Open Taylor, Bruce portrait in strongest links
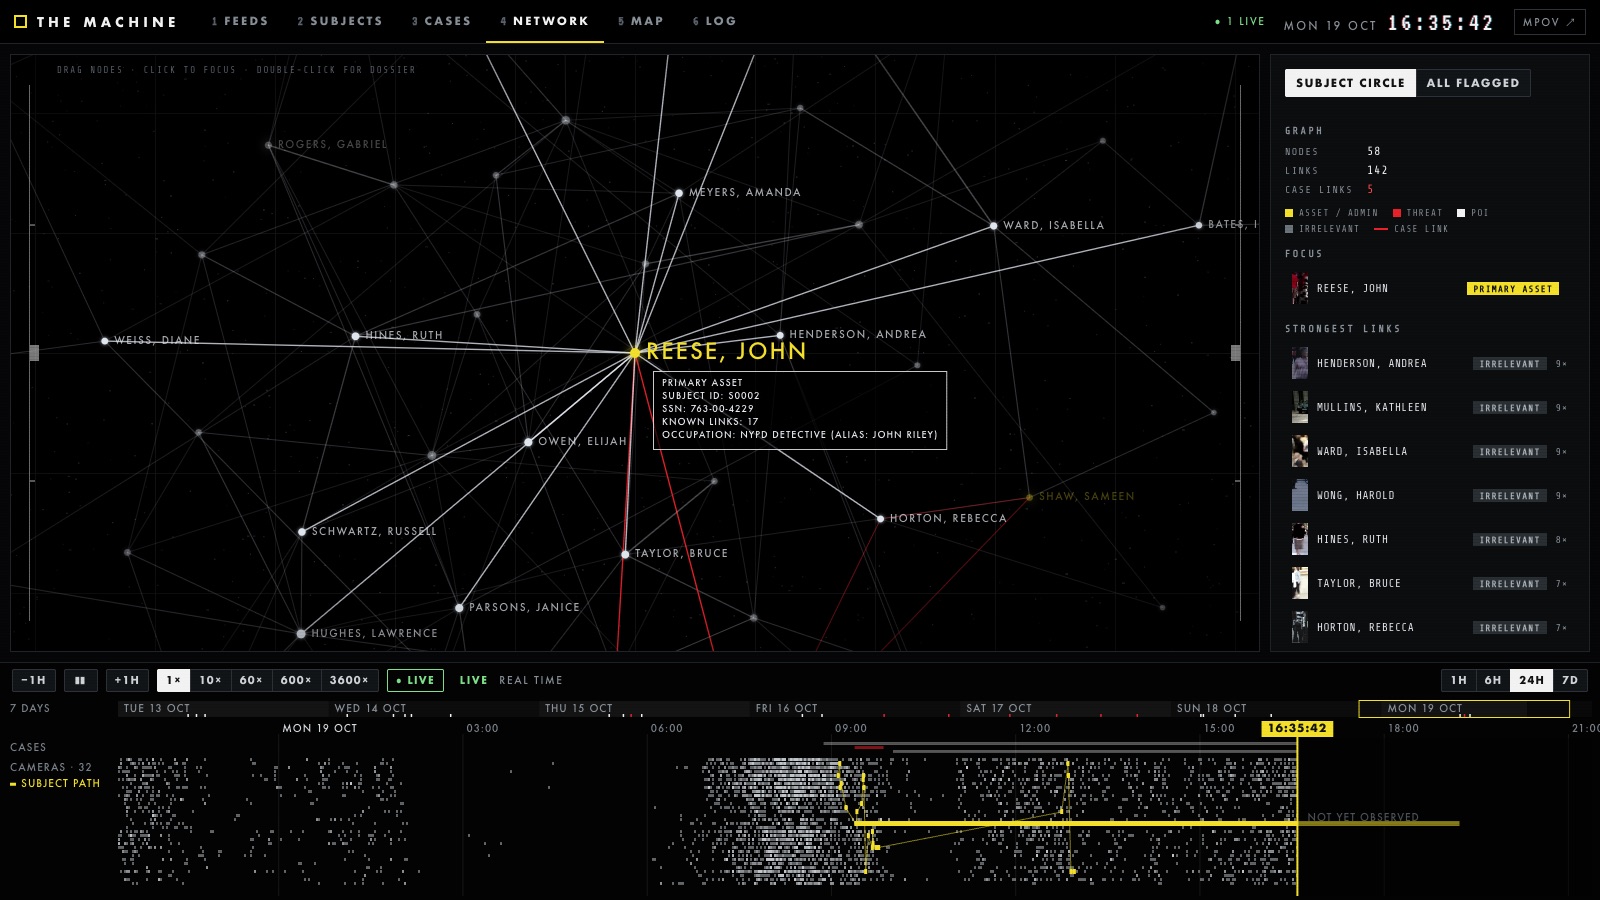The image size is (1600, 900). [1299, 583]
